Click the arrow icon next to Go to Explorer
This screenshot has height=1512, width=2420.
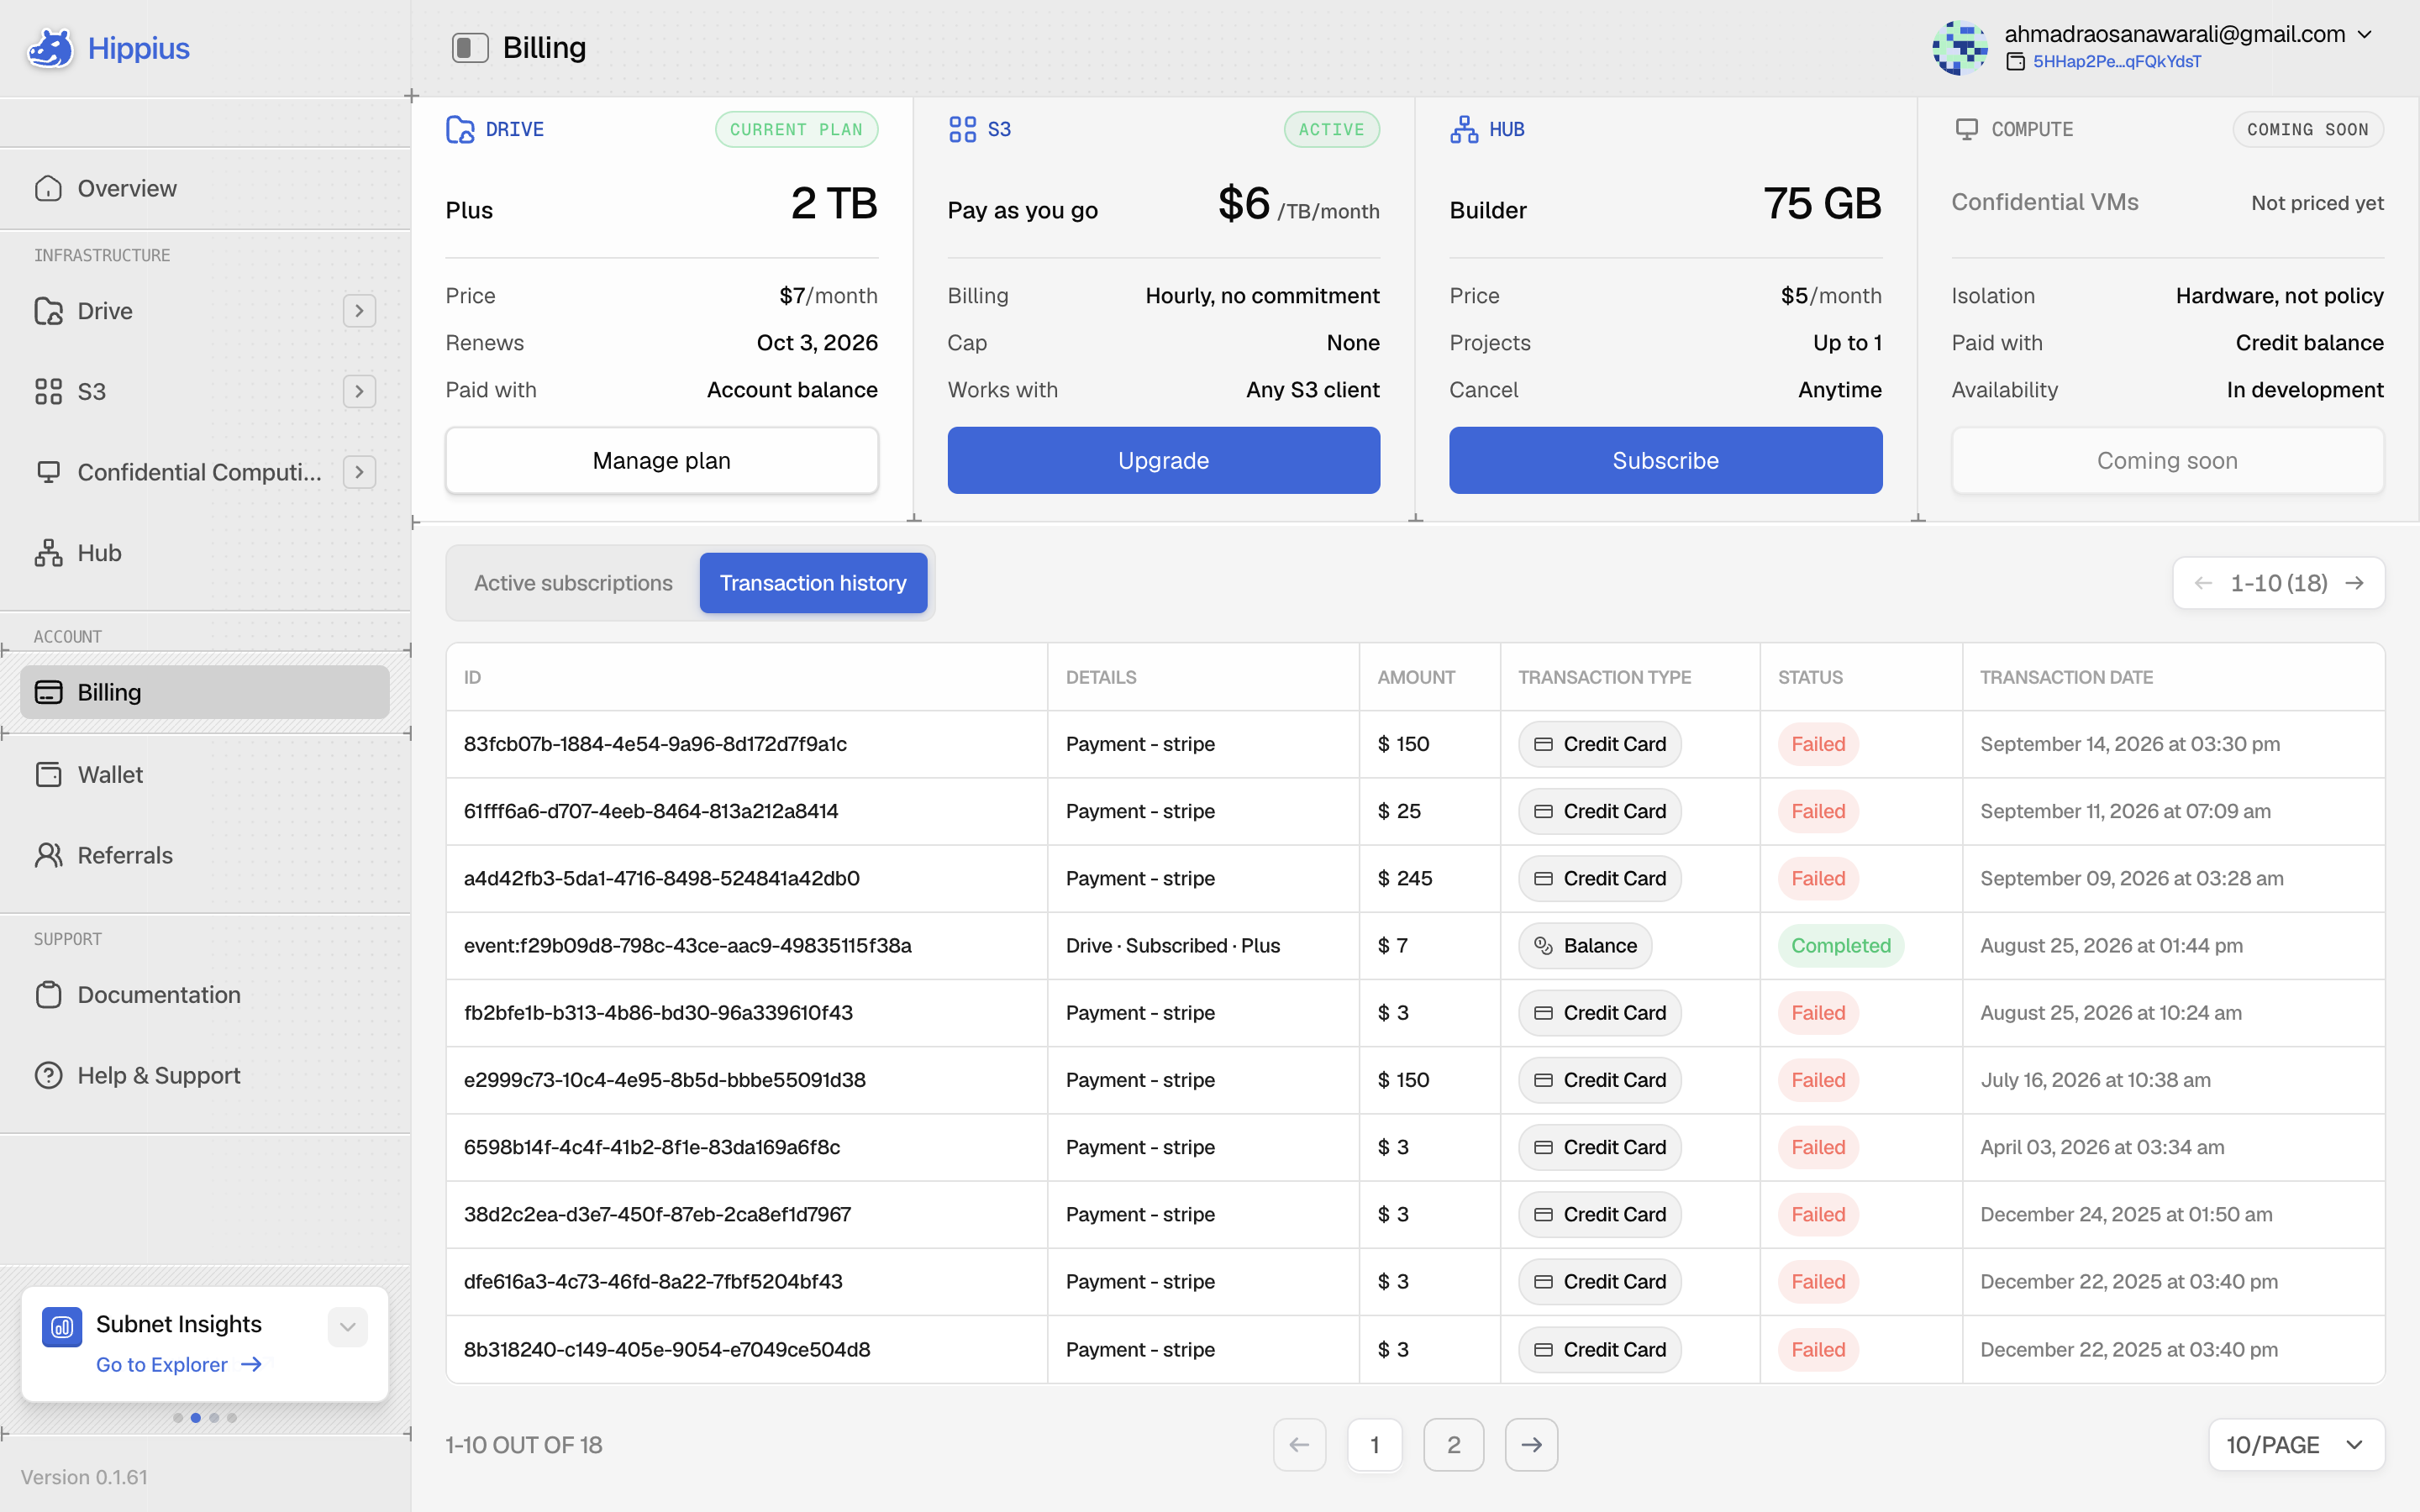[x=251, y=1364]
